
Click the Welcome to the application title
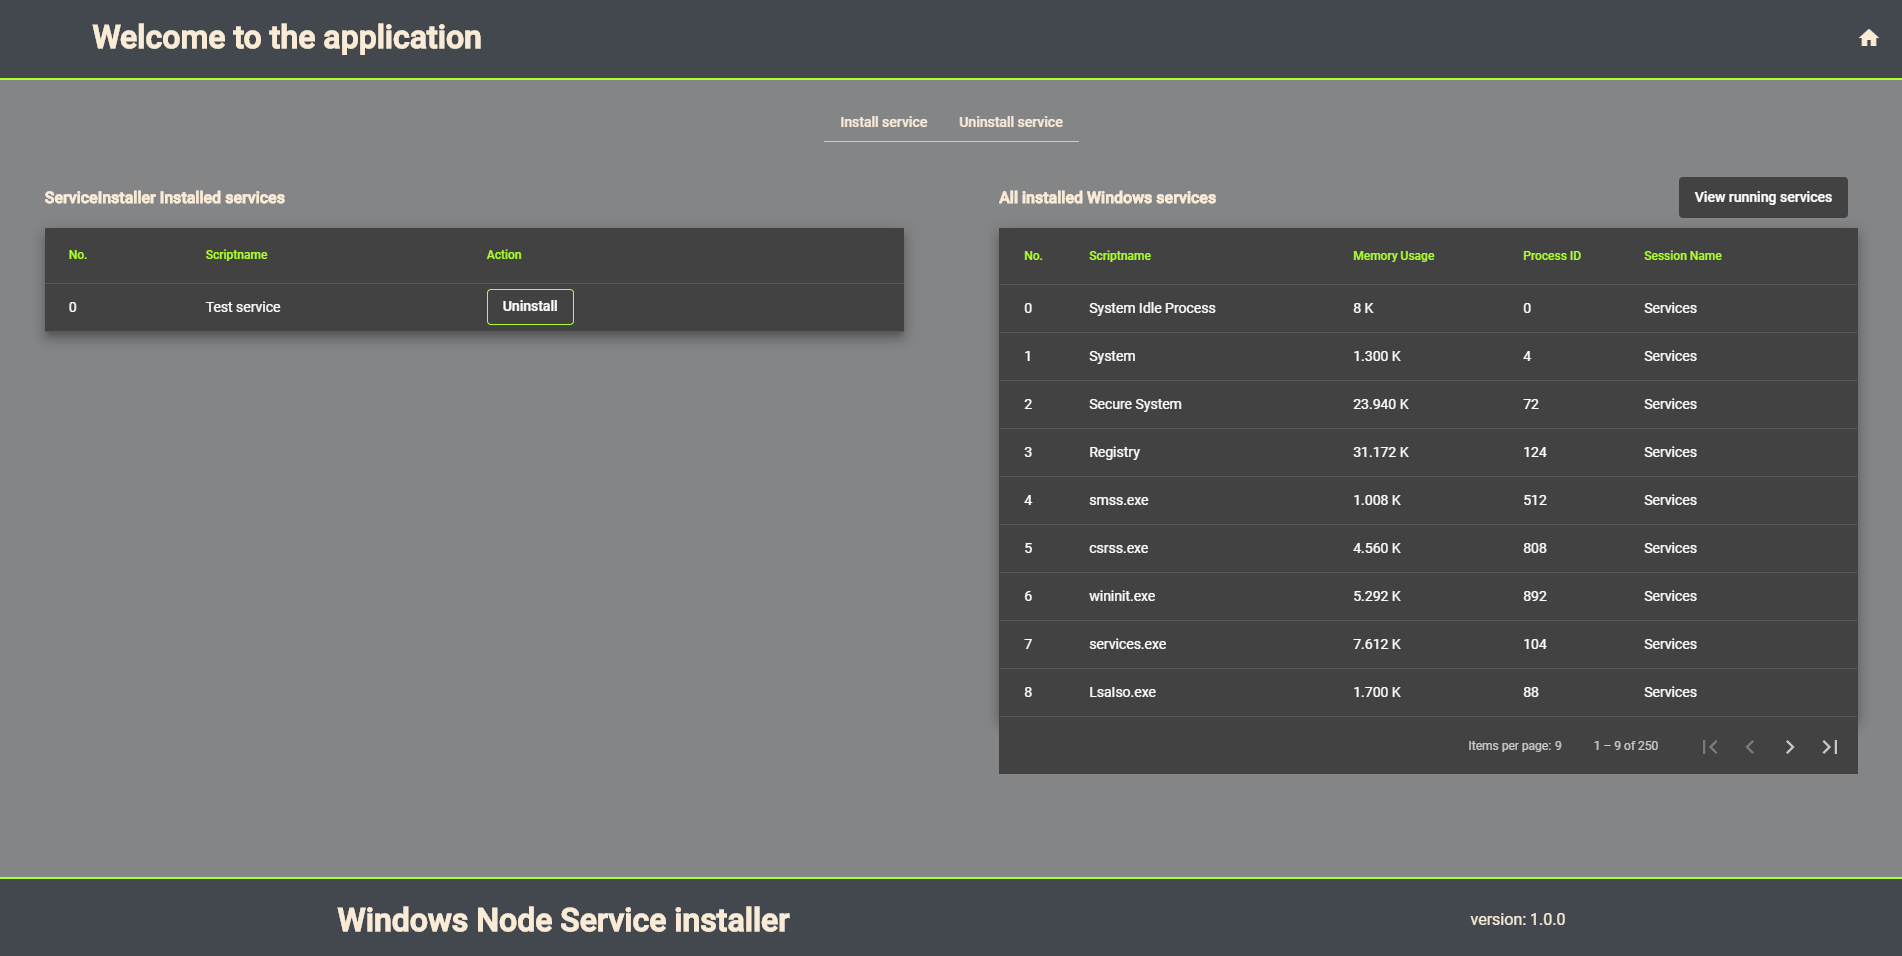(x=287, y=38)
